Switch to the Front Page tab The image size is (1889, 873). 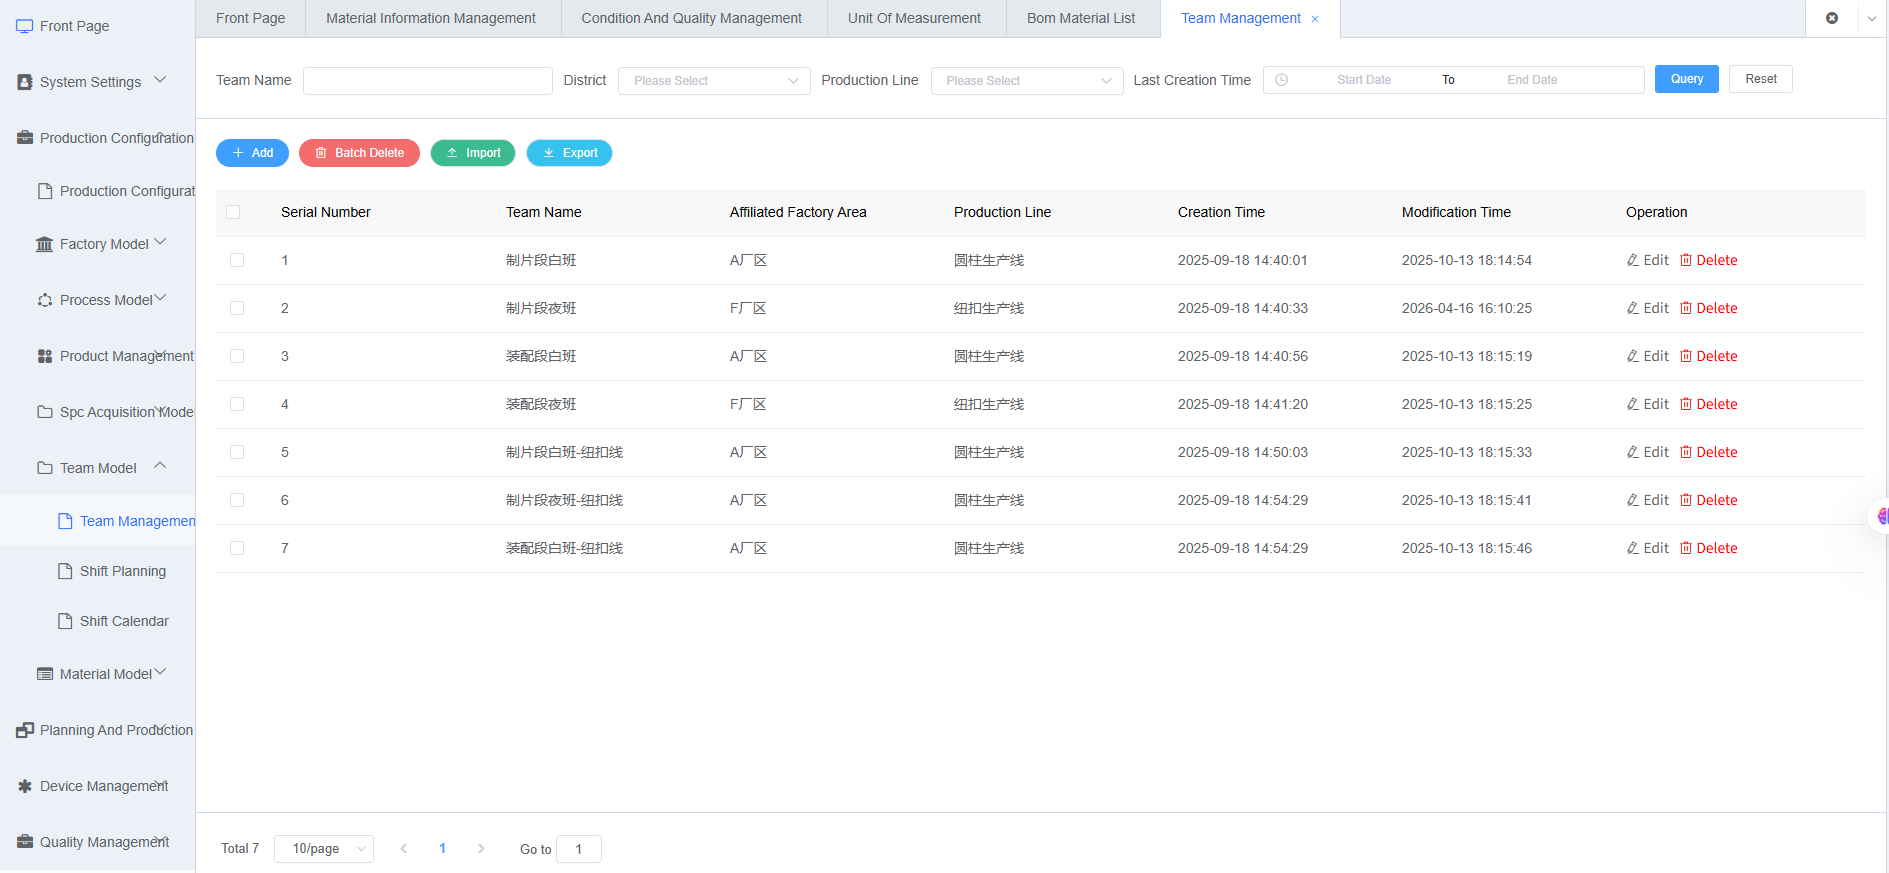[250, 18]
